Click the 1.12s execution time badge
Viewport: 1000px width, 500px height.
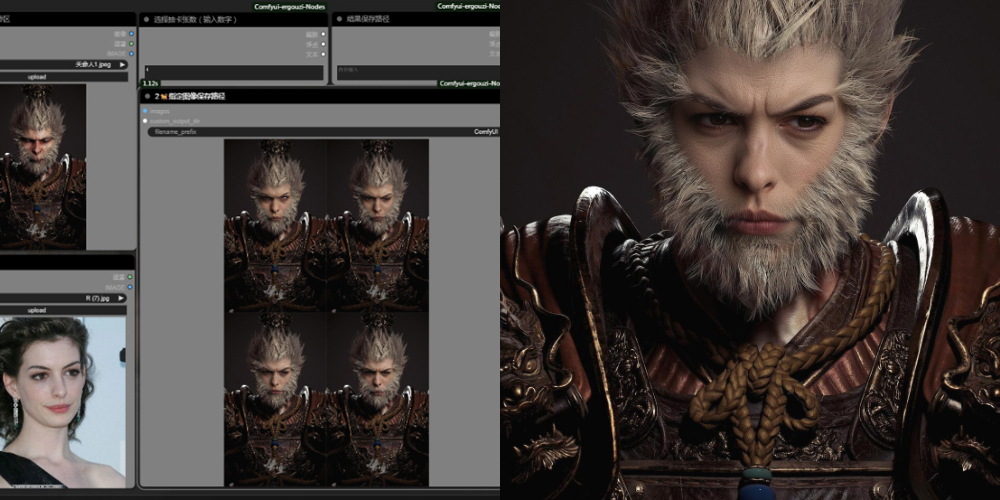coord(150,83)
